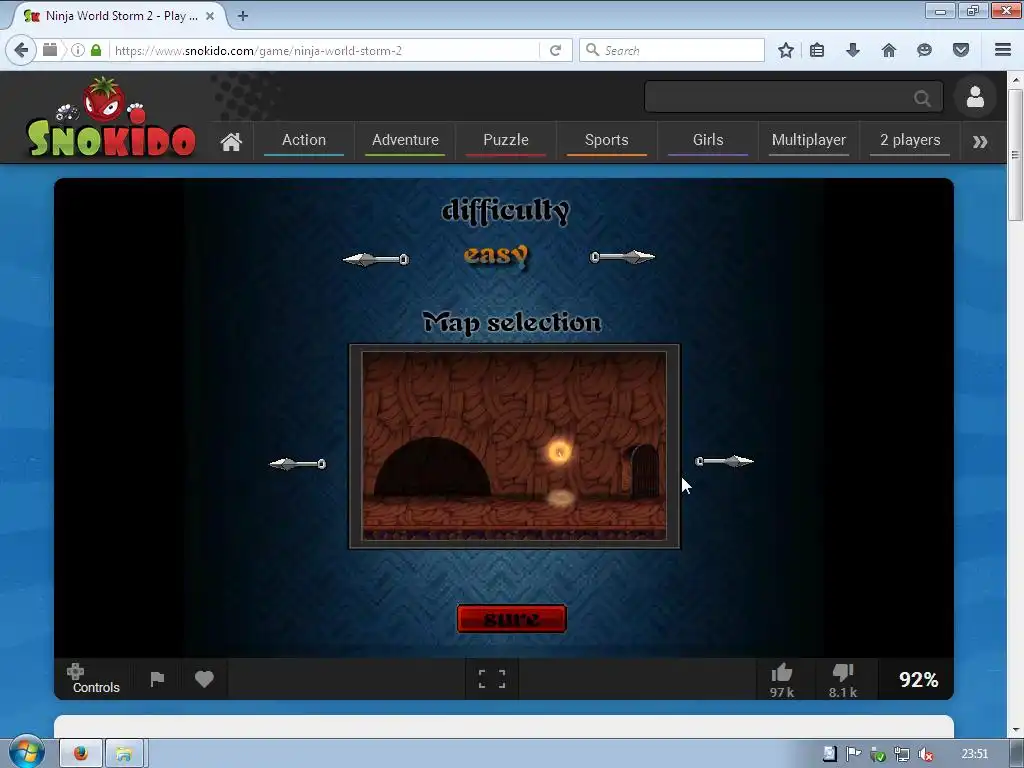Open the Windows Start menu

coord(26,754)
